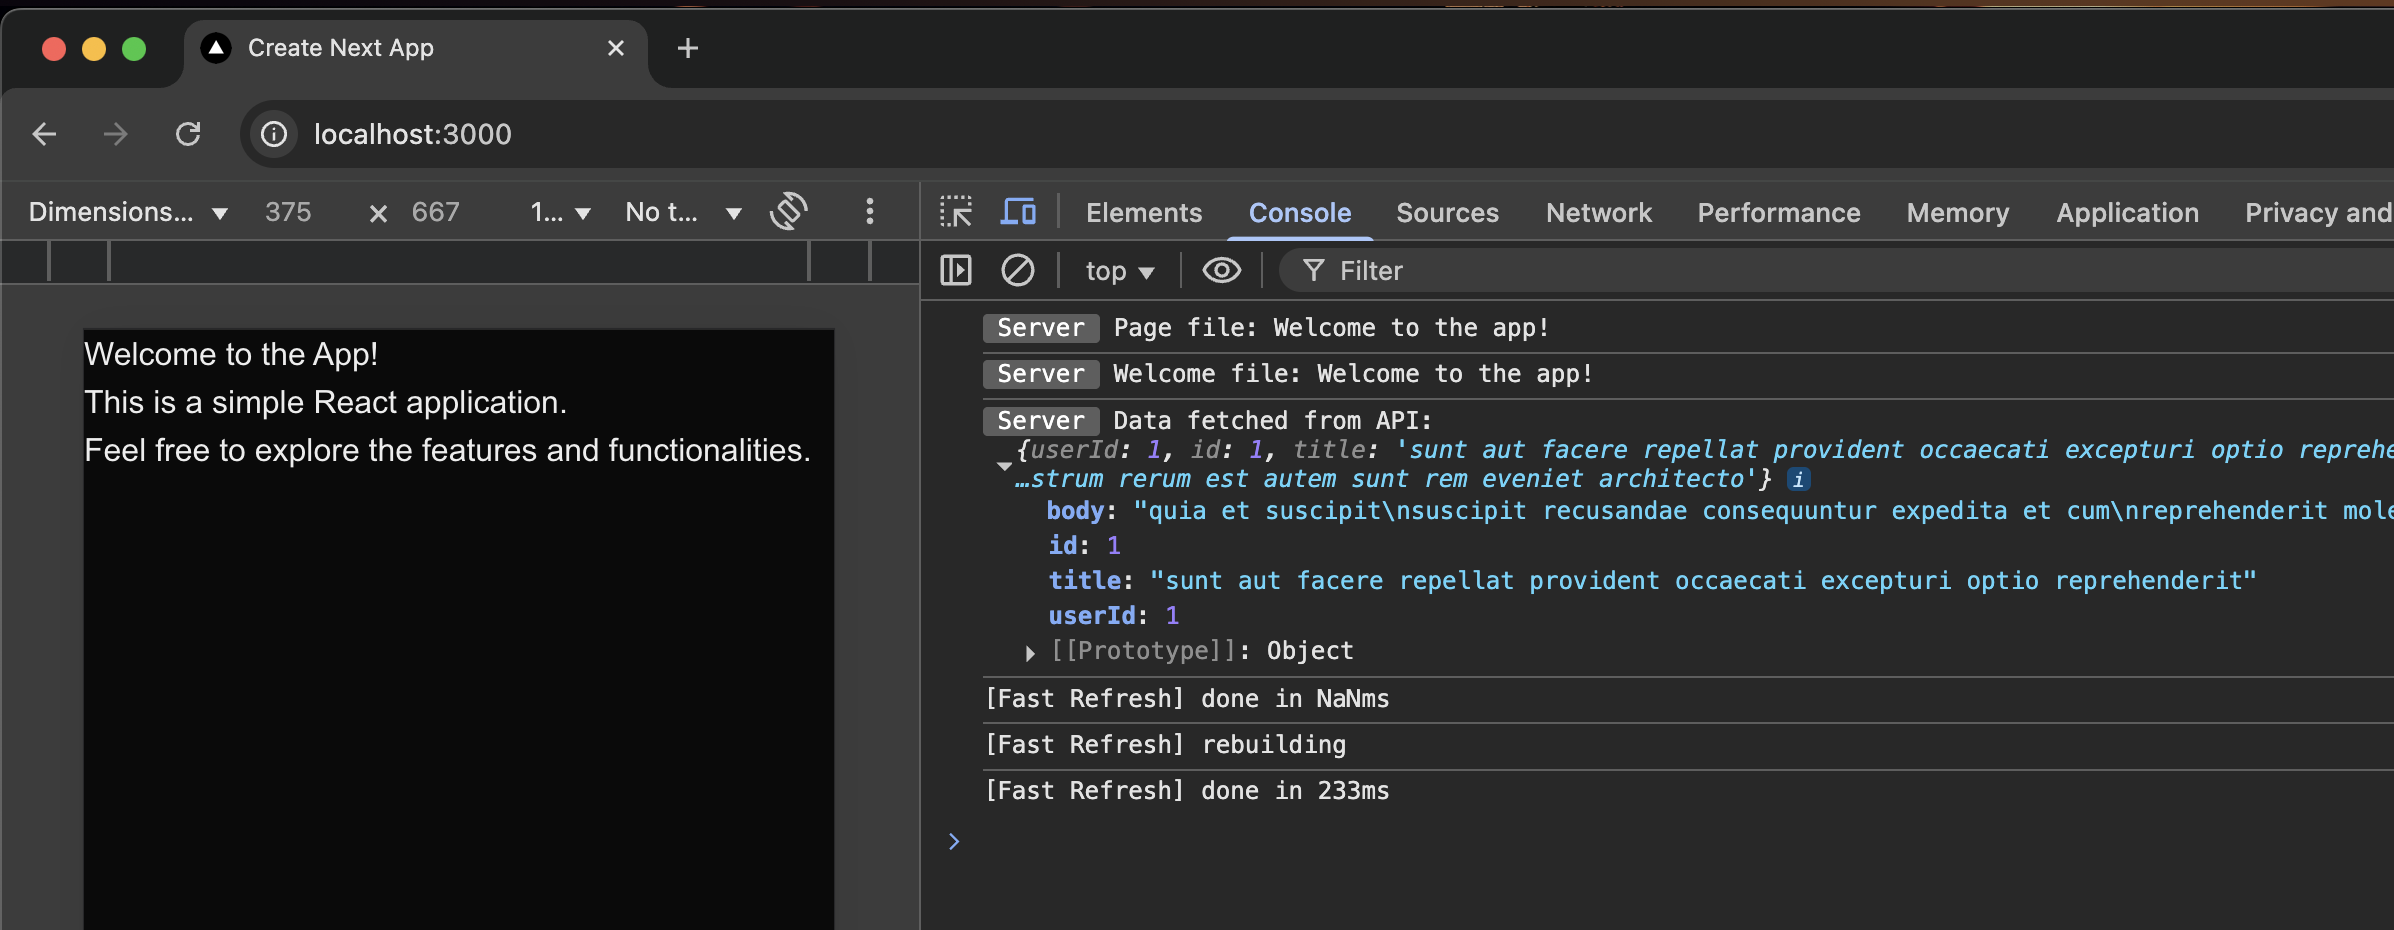
Task: Open the No throttling dropdown
Action: coord(684,212)
